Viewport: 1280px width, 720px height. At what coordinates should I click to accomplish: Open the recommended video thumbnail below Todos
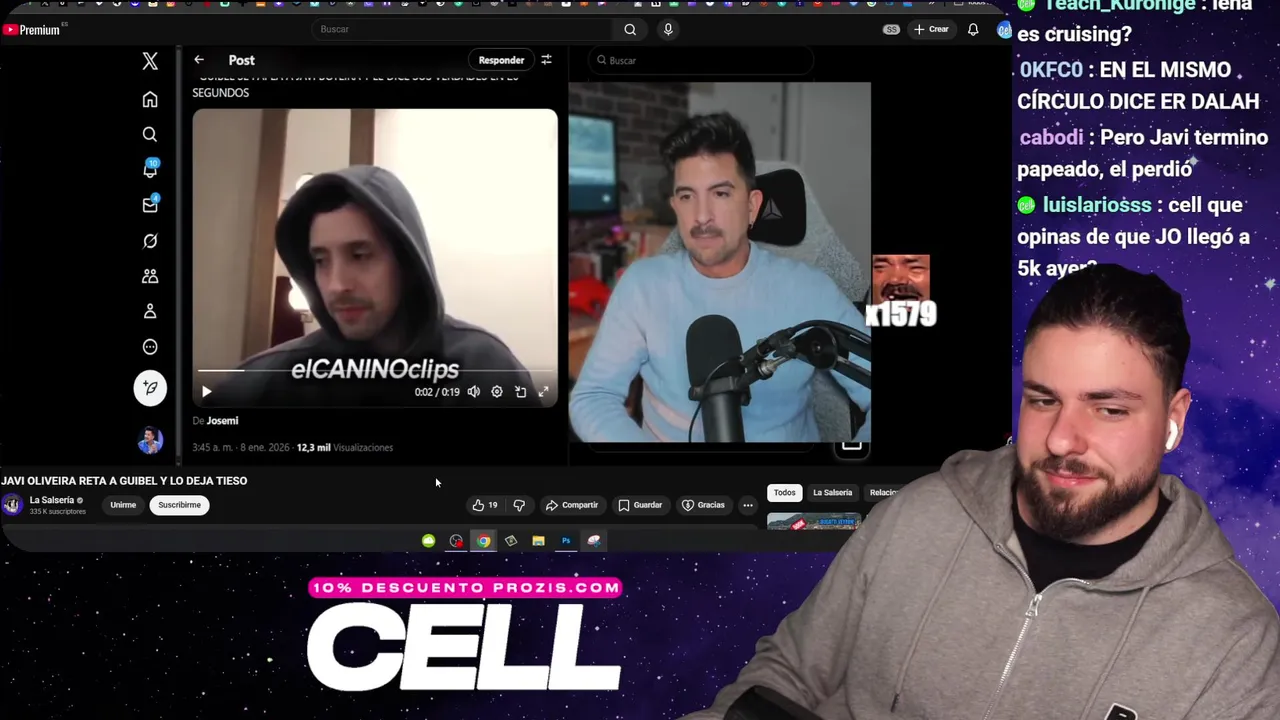[x=813, y=521]
